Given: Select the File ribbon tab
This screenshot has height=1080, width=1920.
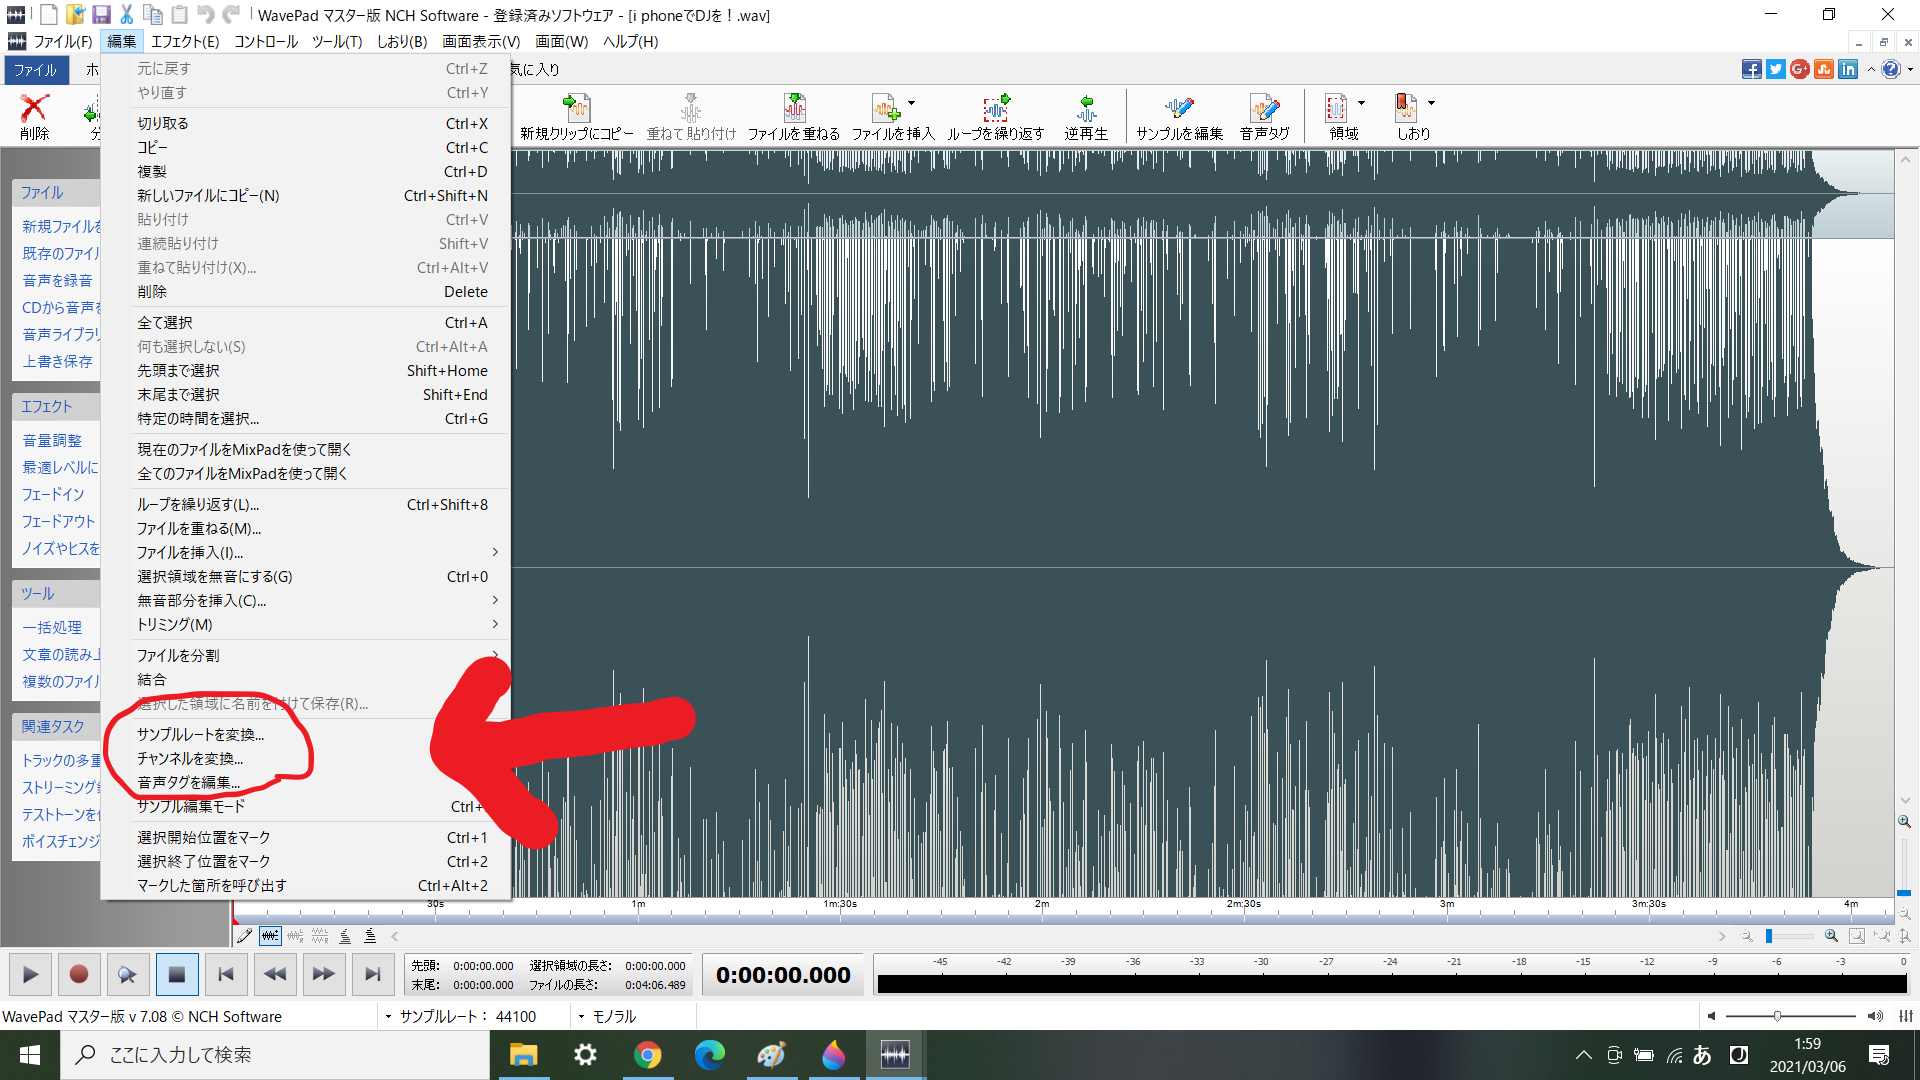Looking at the screenshot, I should point(35,70).
